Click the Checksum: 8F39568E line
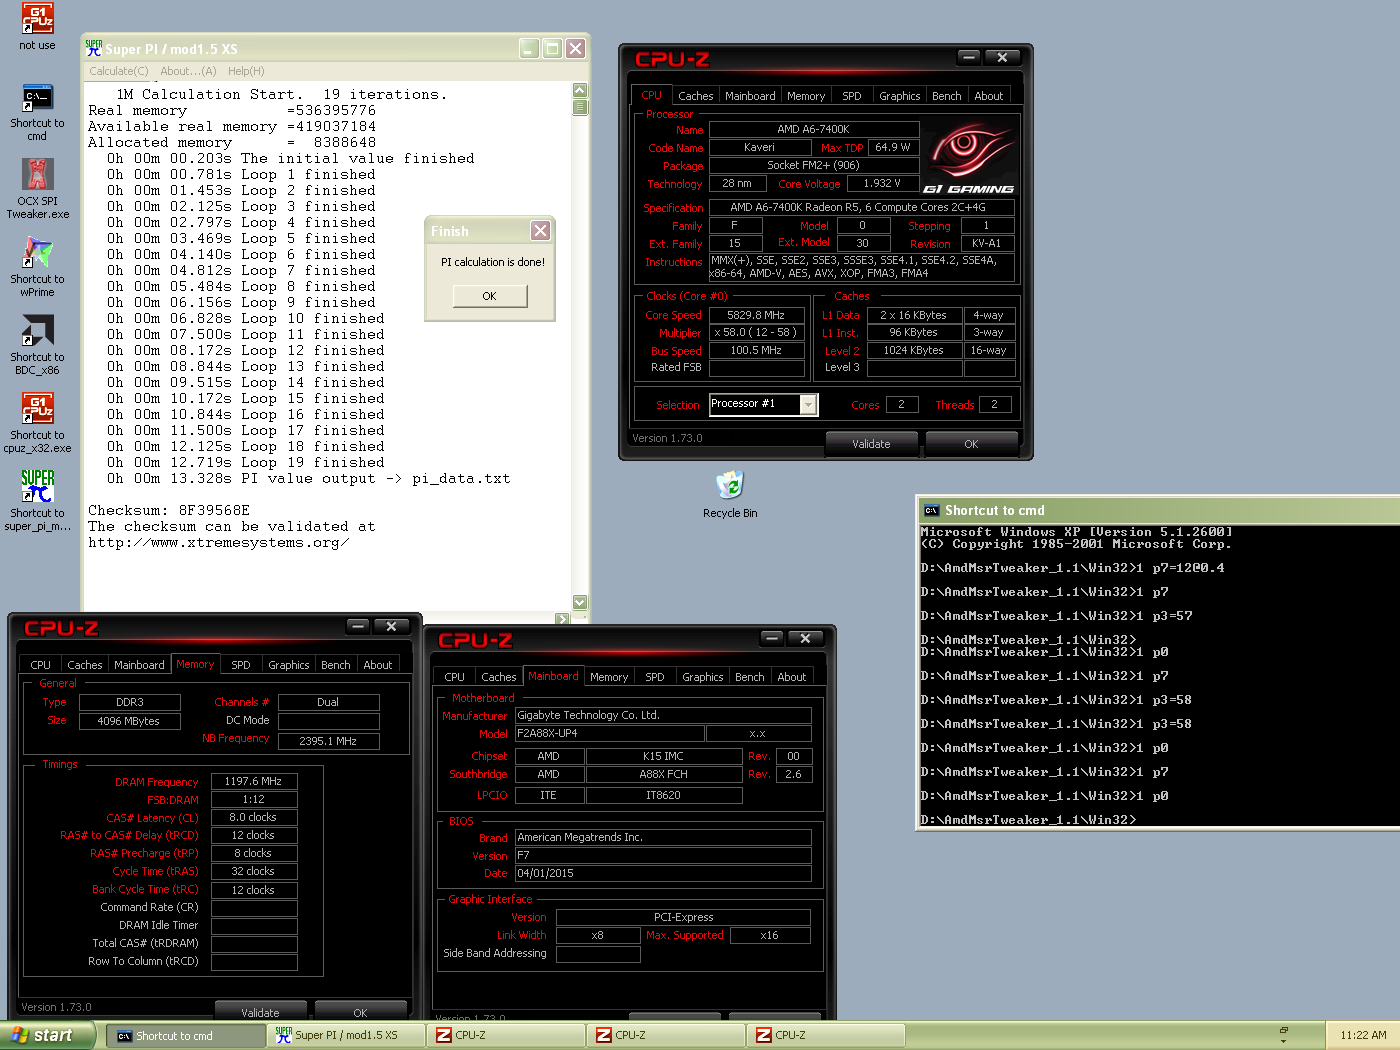The height and width of the screenshot is (1050, 1400). coord(169,510)
